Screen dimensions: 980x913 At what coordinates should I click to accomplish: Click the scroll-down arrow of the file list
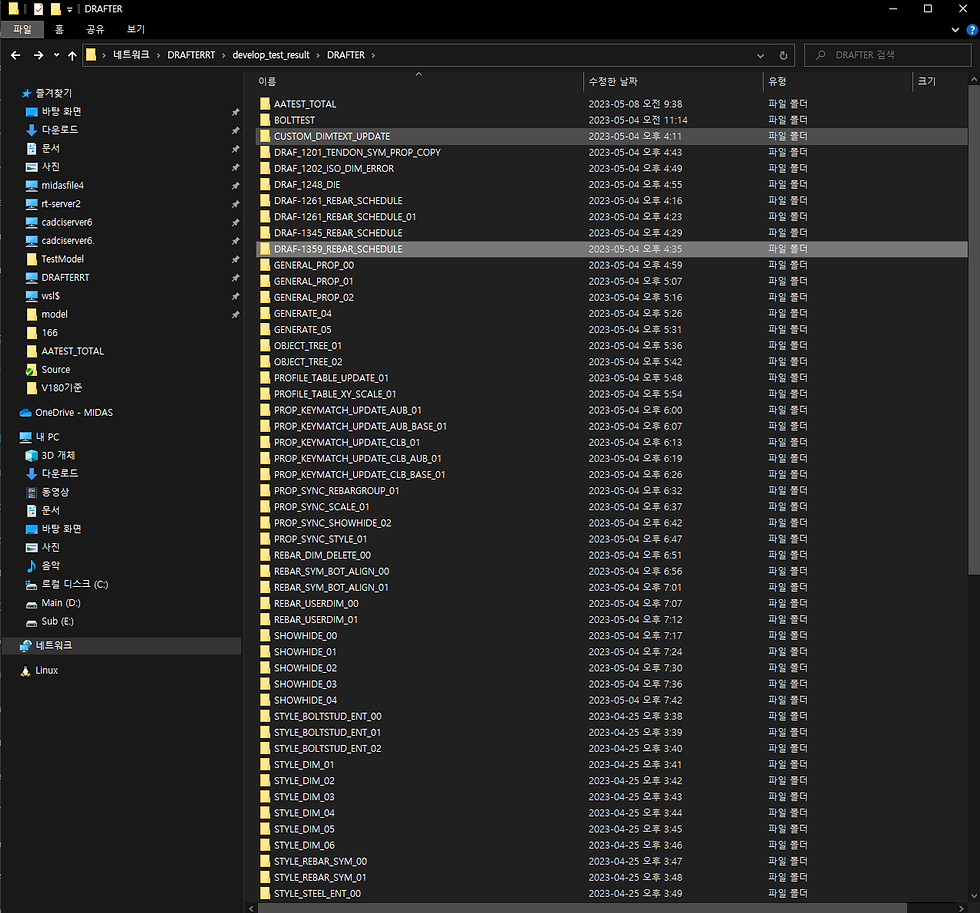pos(974,897)
